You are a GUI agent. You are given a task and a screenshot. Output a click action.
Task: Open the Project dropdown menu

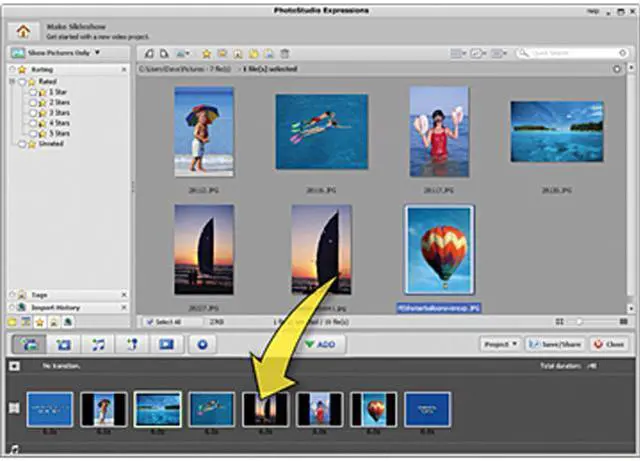500,344
